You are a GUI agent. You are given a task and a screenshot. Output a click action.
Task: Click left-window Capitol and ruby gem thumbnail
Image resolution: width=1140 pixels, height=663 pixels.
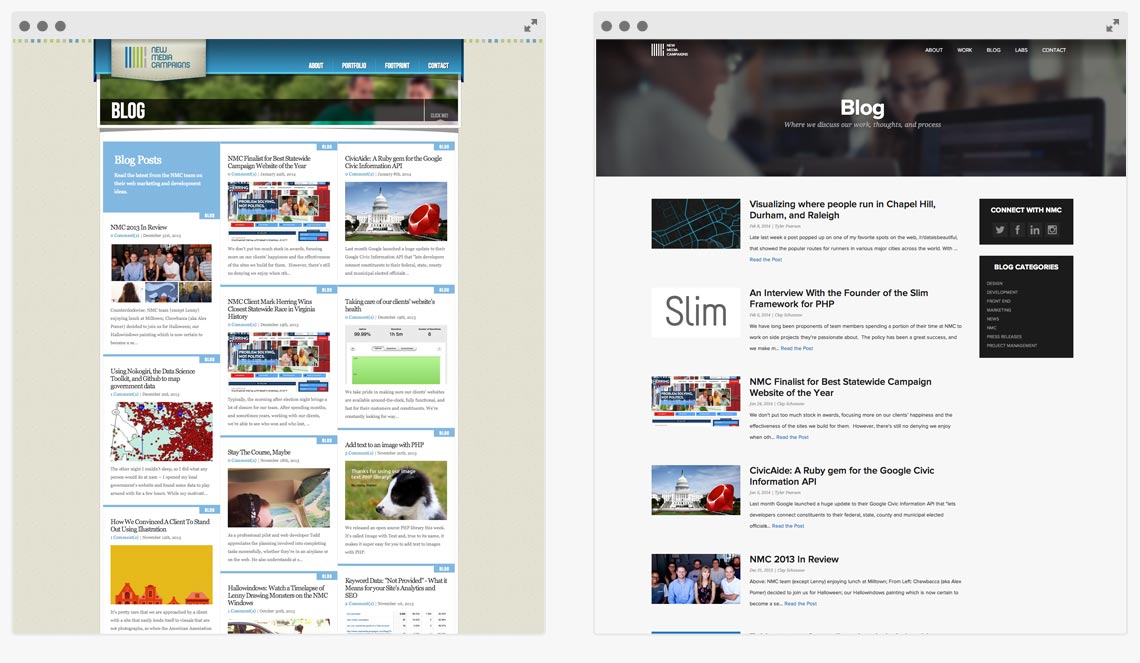click(396, 212)
